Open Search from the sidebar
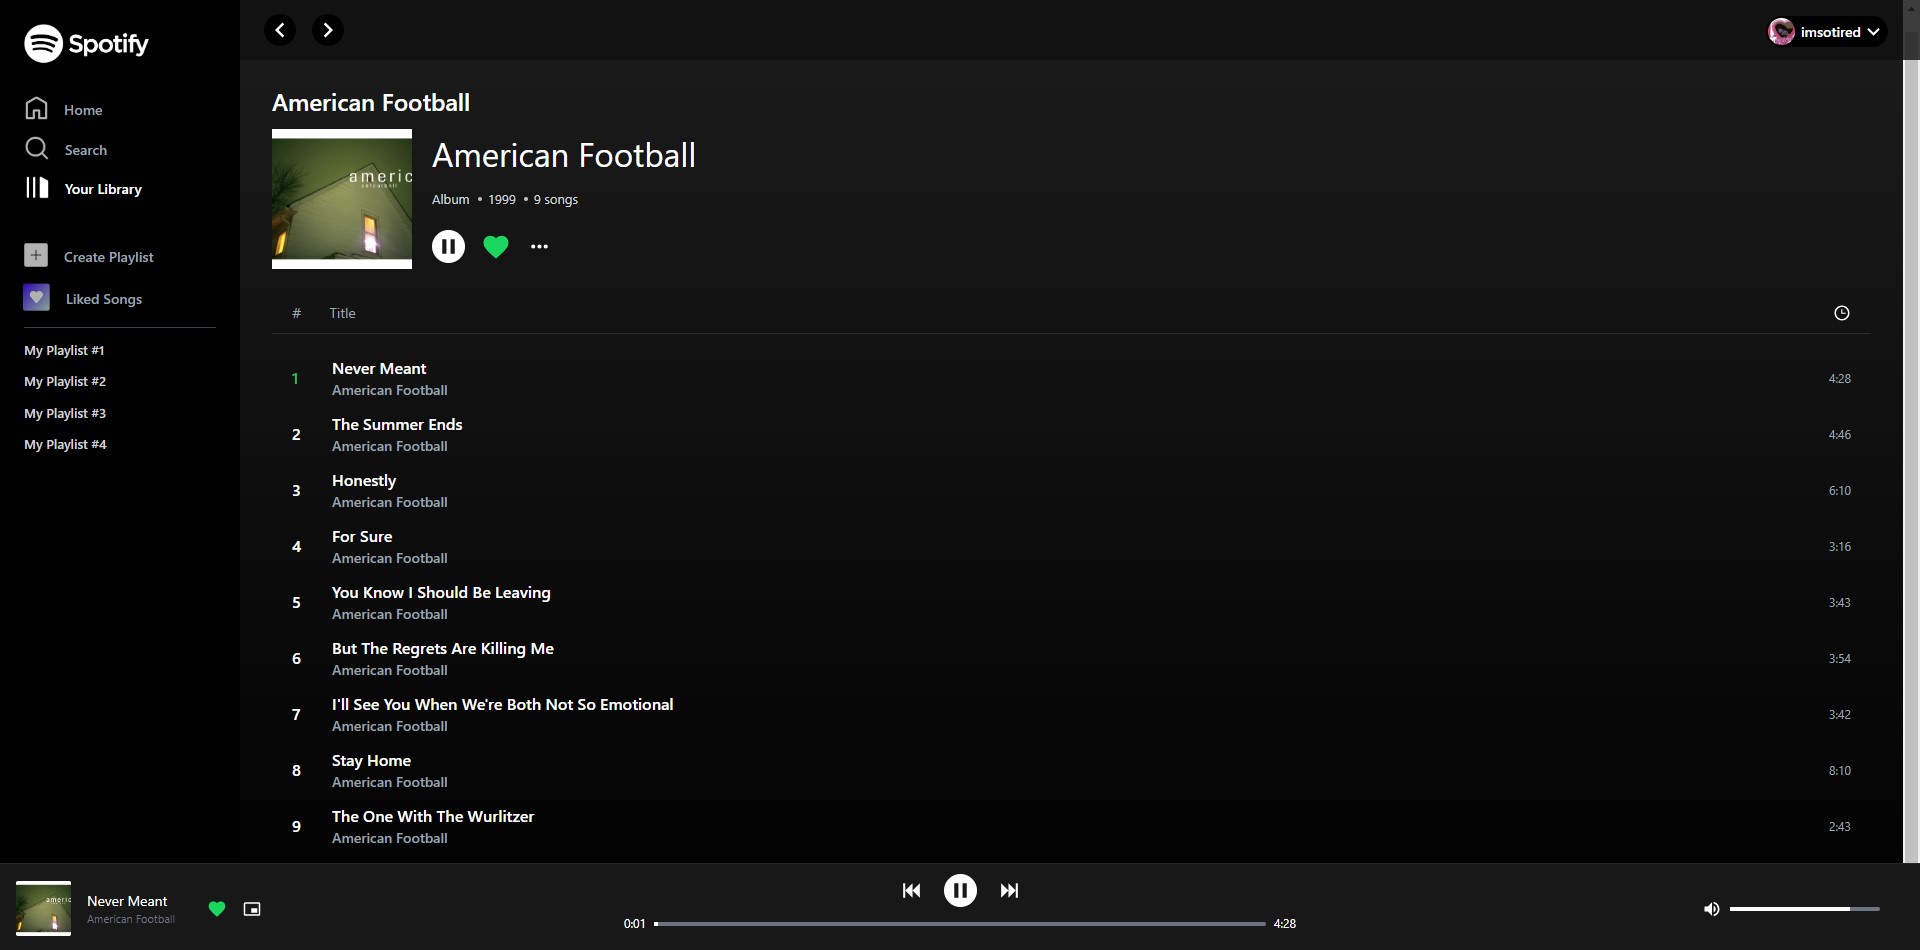Image resolution: width=1920 pixels, height=950 pixels. pyautogui.click(x=66, y=149)
